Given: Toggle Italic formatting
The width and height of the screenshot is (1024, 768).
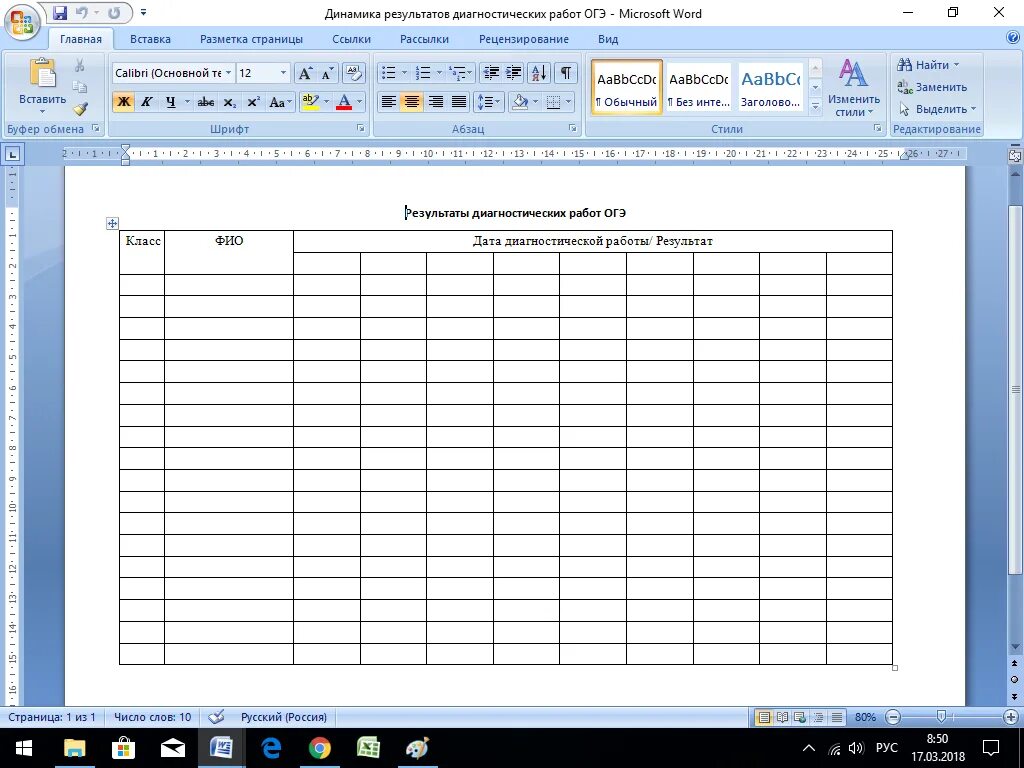Looking at the screenshot, I should tap(146, 102).
